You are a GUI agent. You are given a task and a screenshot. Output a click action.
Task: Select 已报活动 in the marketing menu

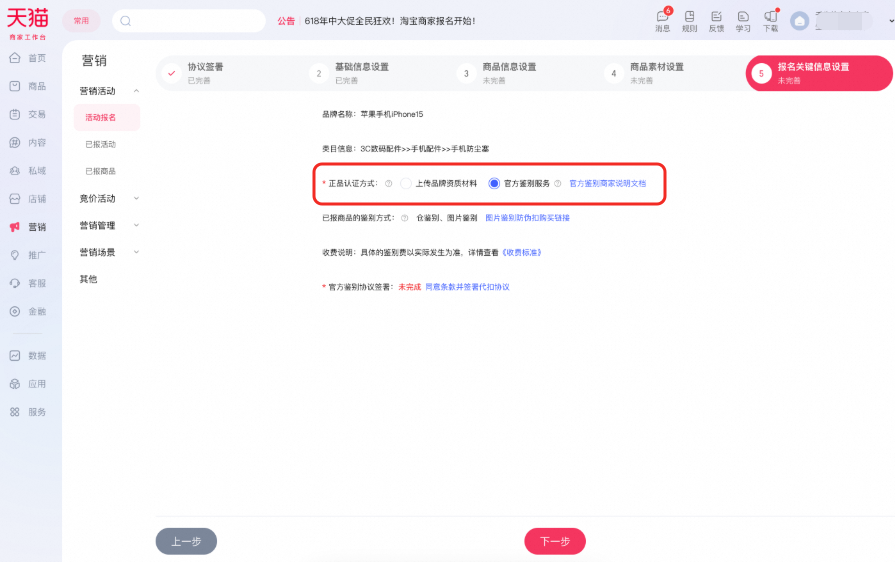click(100, 144)
